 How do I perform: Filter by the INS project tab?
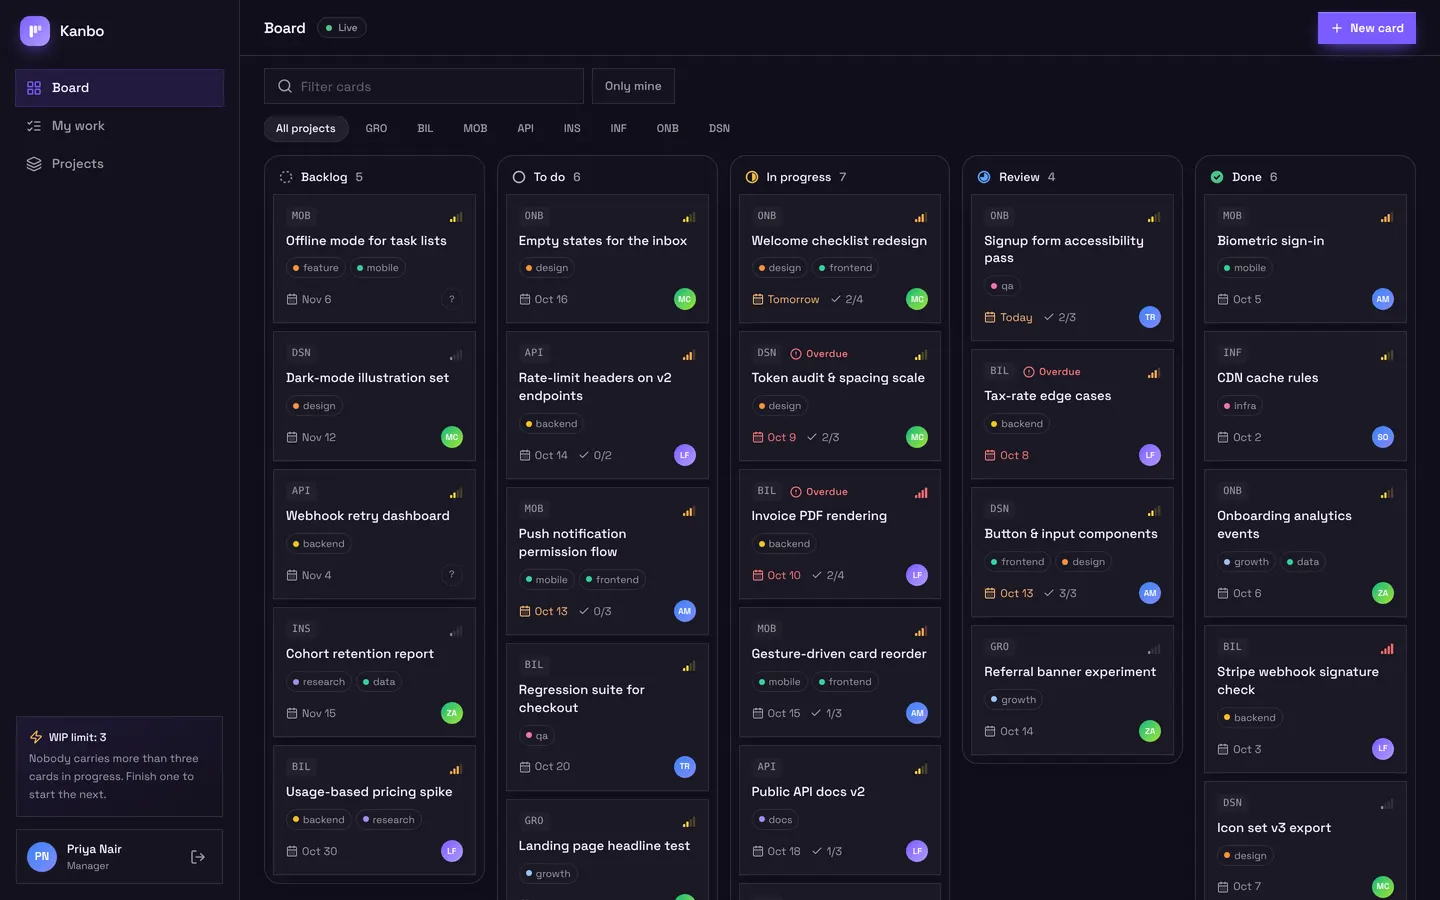(x=572, y=128)
